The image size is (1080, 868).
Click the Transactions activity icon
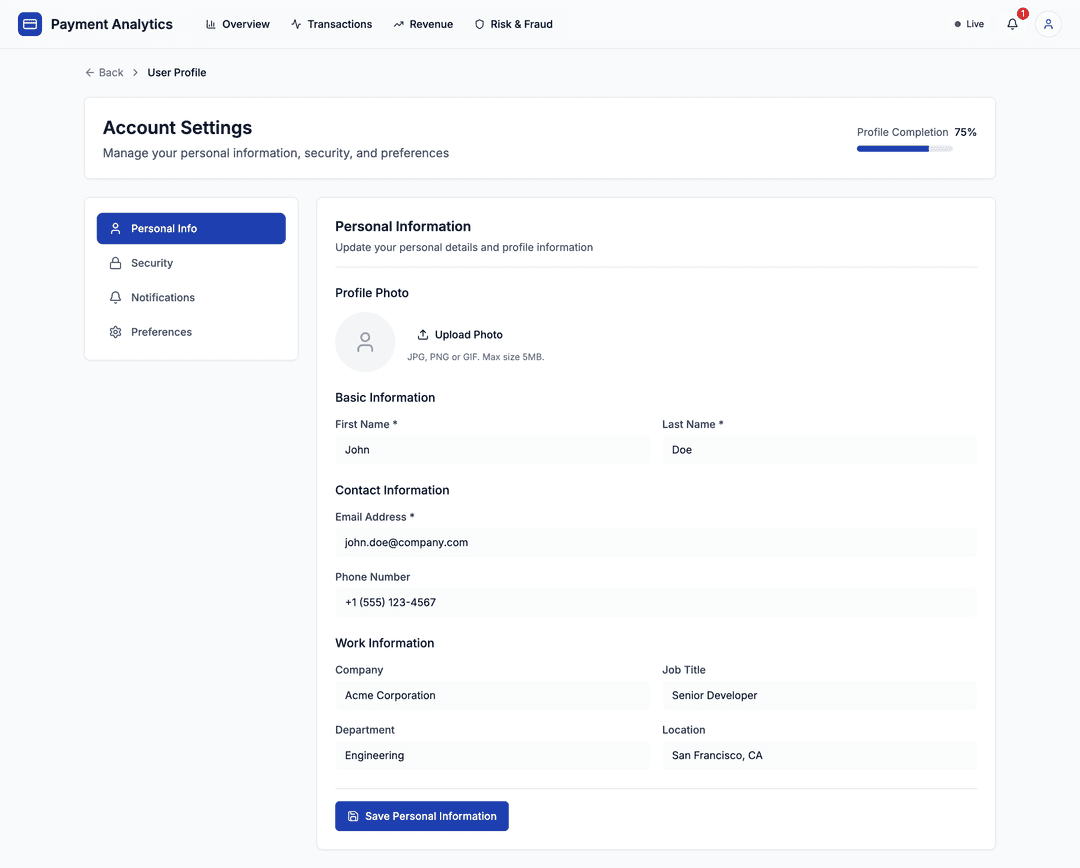[x=297, y=23]
